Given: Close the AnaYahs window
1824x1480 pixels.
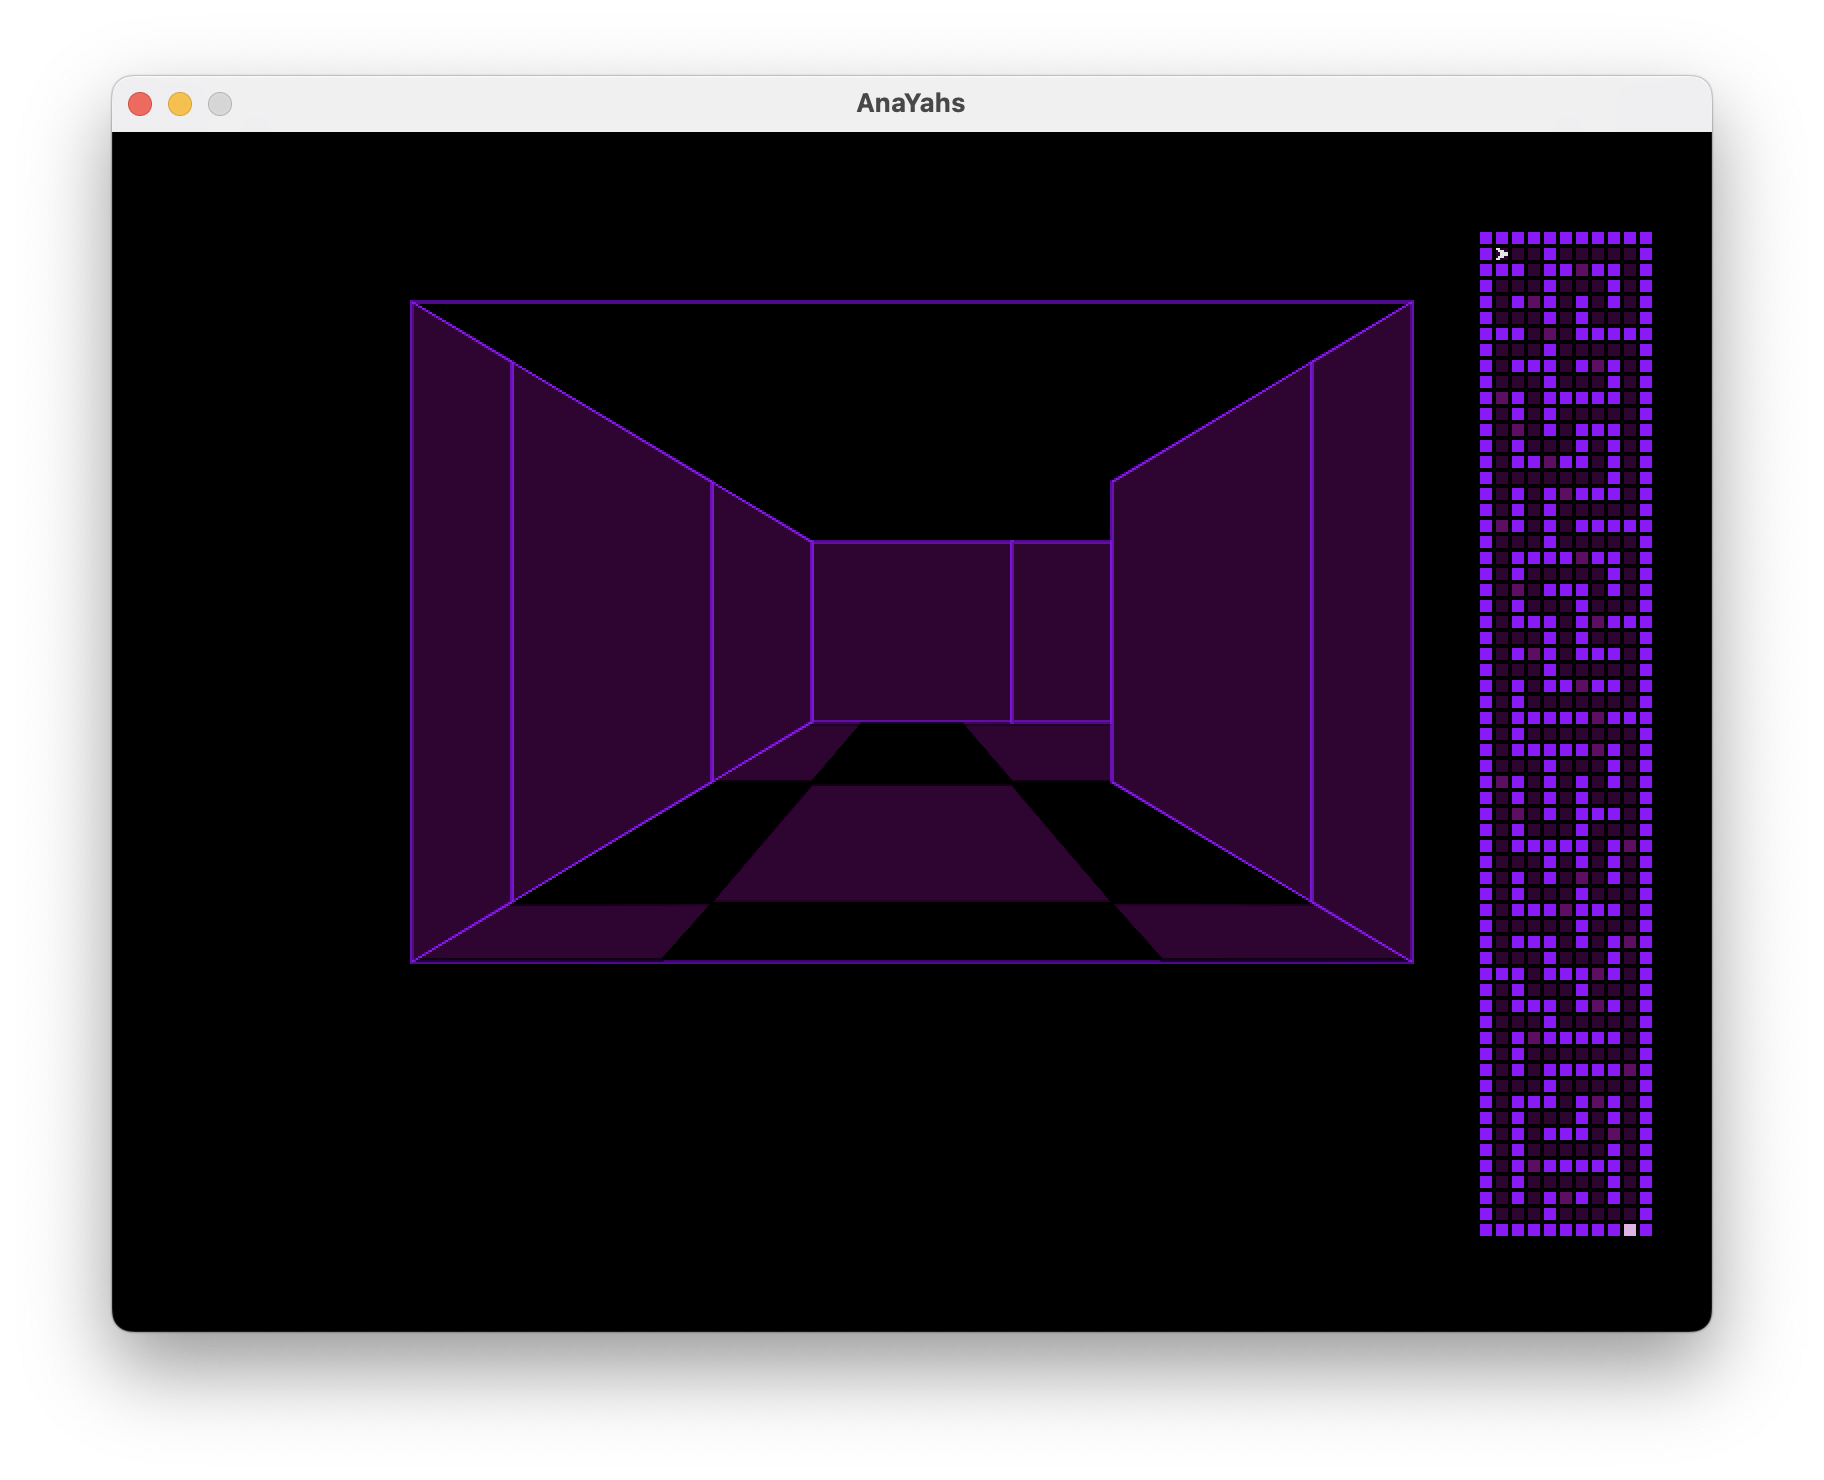Looking at the screenshot, I should pos(140,104).
